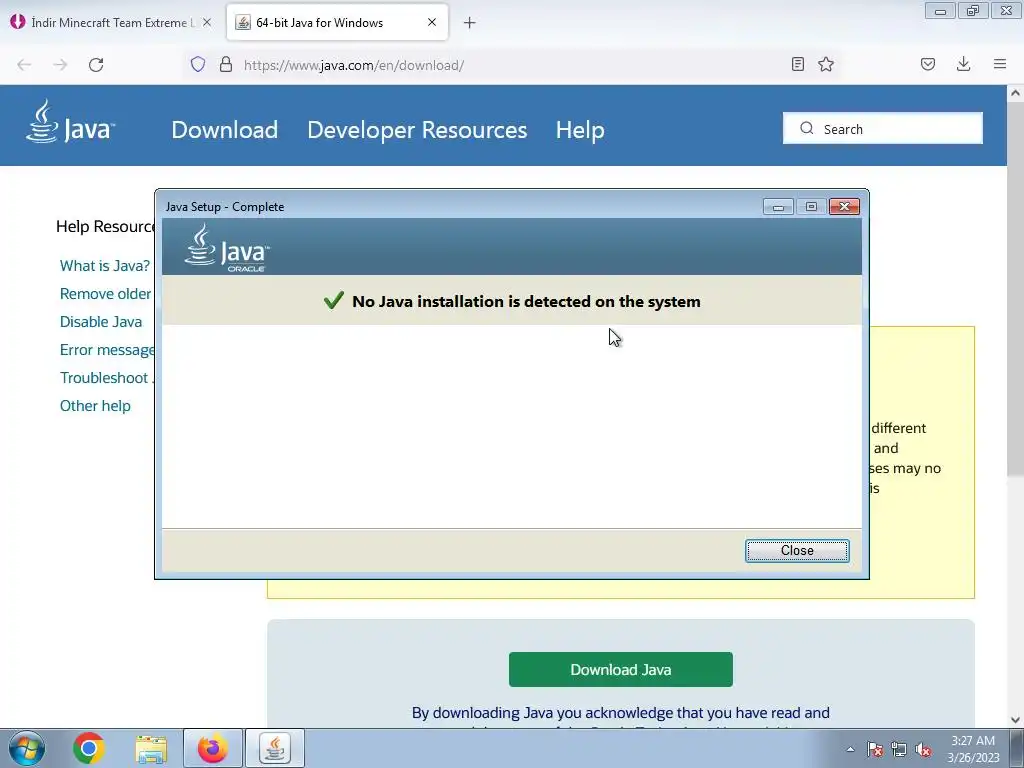Open Chrome from the taskbar
This screenshot has width=1024, height=768.
89,748
